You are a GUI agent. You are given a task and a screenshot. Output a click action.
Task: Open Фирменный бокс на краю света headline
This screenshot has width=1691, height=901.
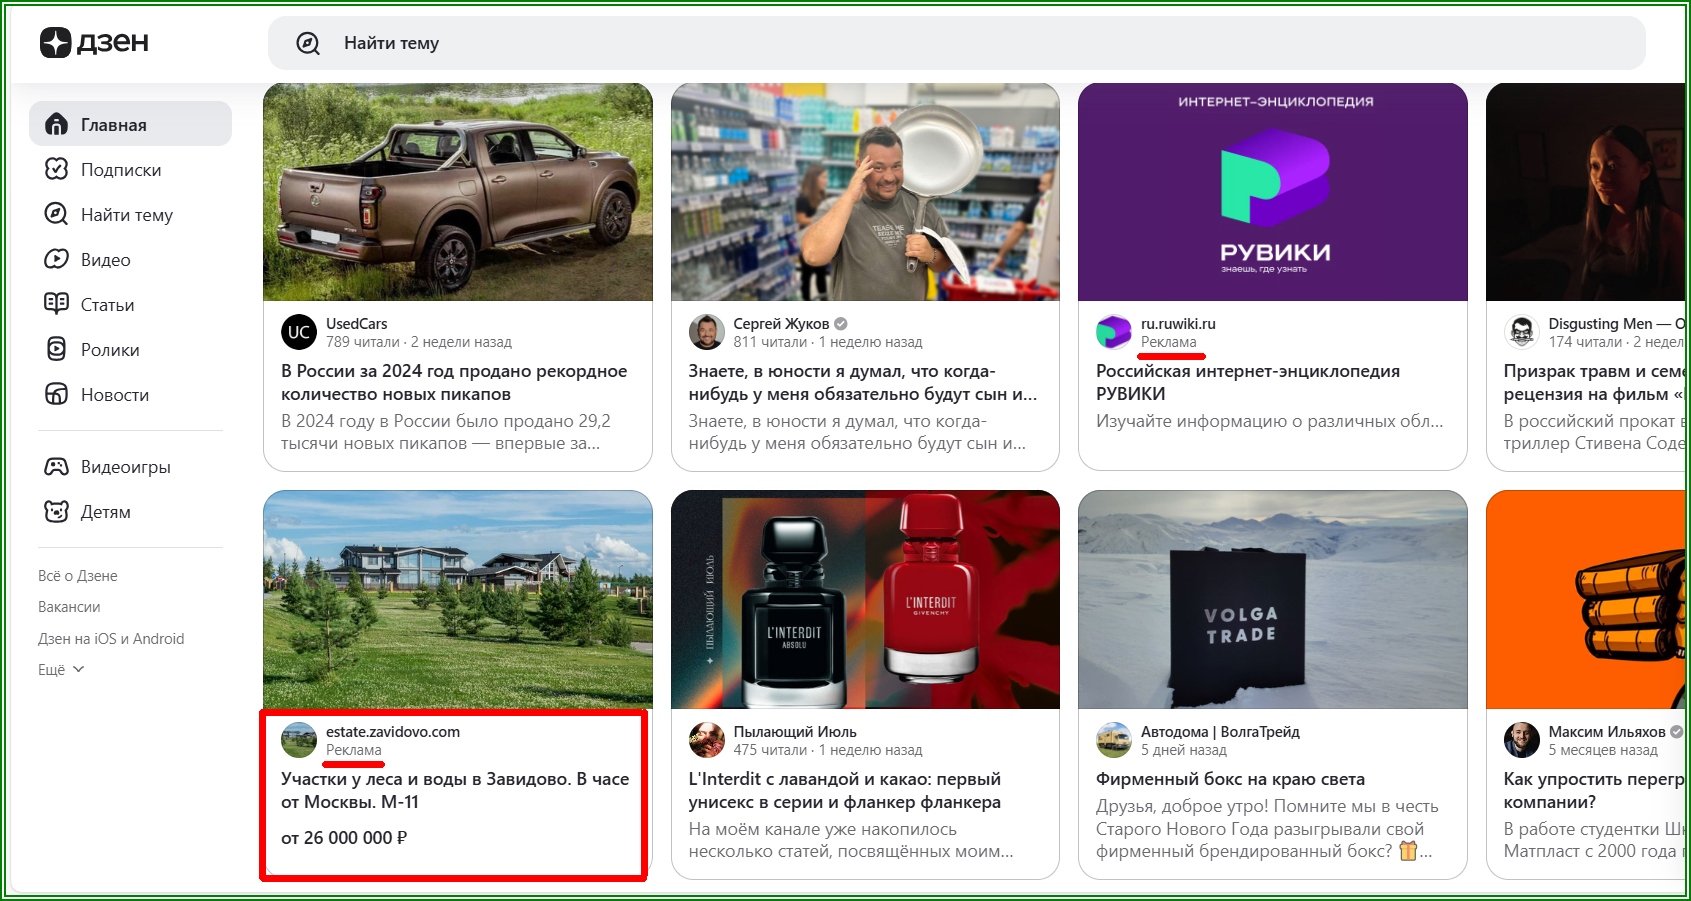click(1230, 779)
